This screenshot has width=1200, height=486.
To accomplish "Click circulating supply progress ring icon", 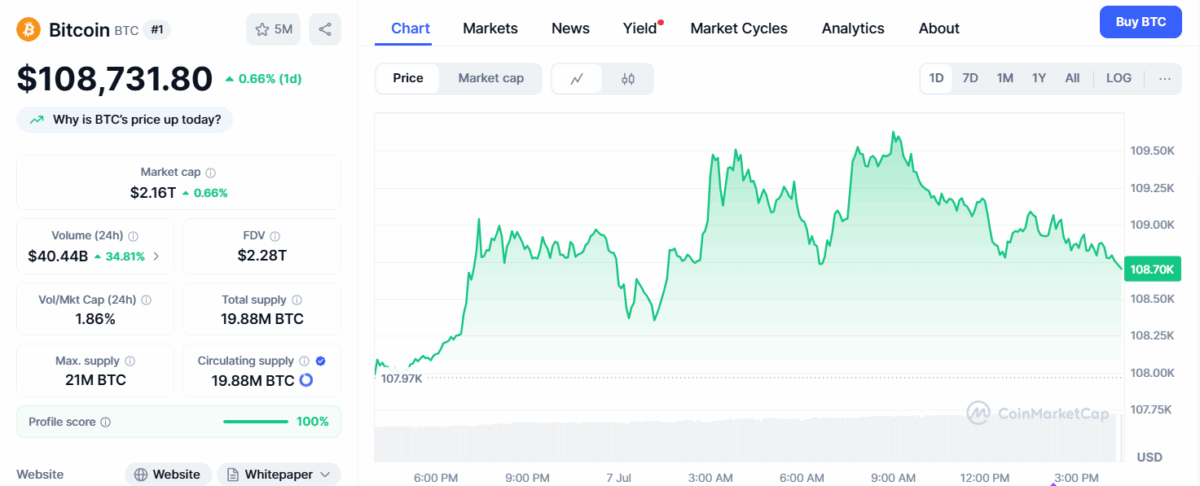I will coord(306,380).
